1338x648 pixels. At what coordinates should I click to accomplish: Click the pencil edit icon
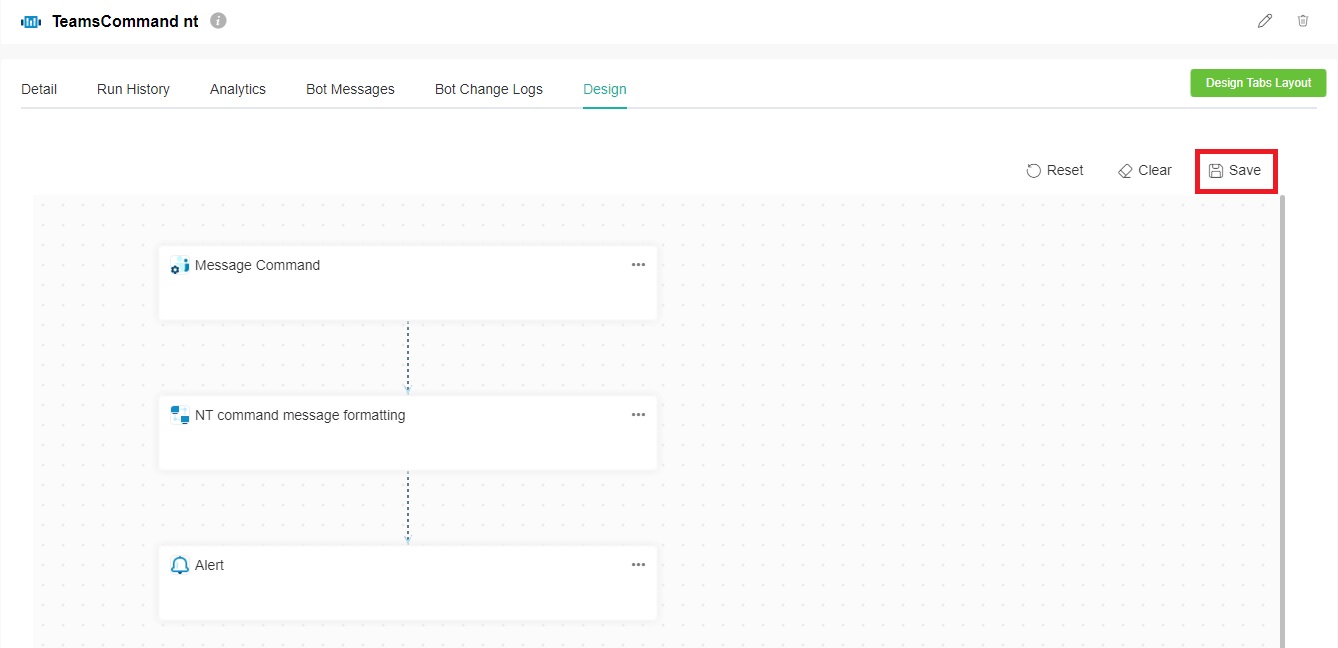coord(1265,21)
